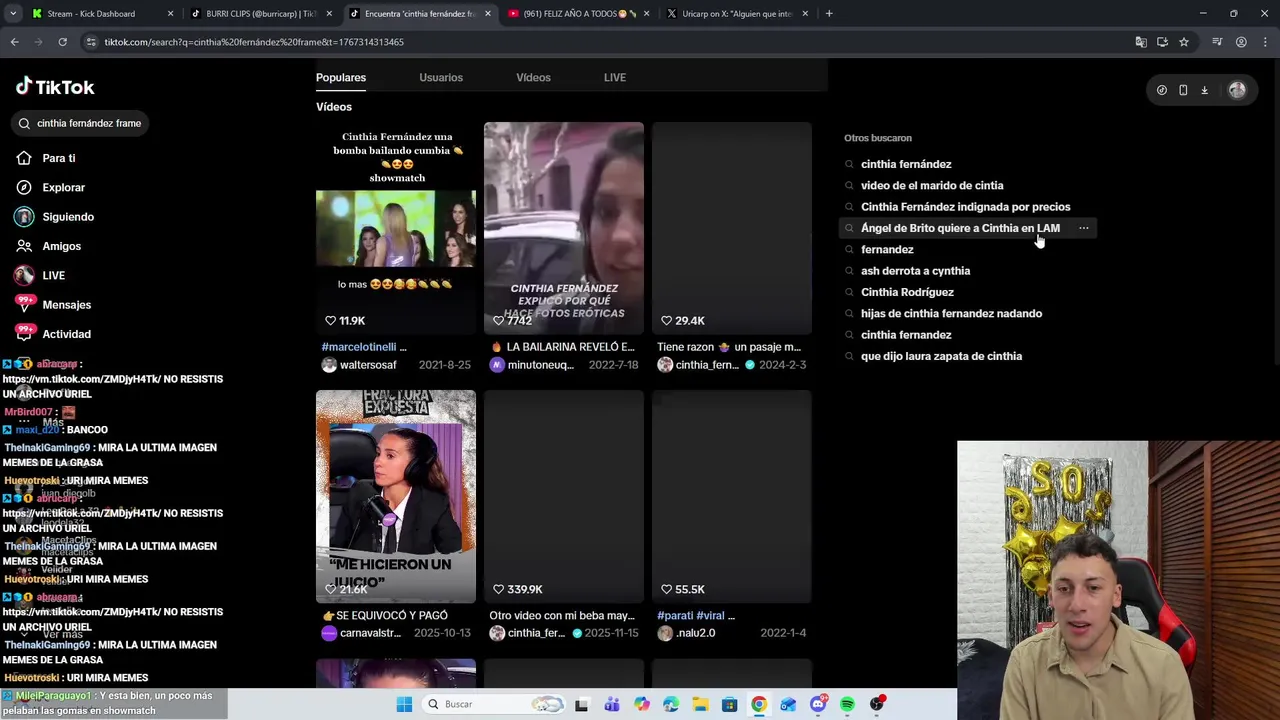Select 'Cinthia Fernández indignada por precios' suggestion
Viewport: 1280px width, 720px height.
pyautogui.click(x=965, y=207)
